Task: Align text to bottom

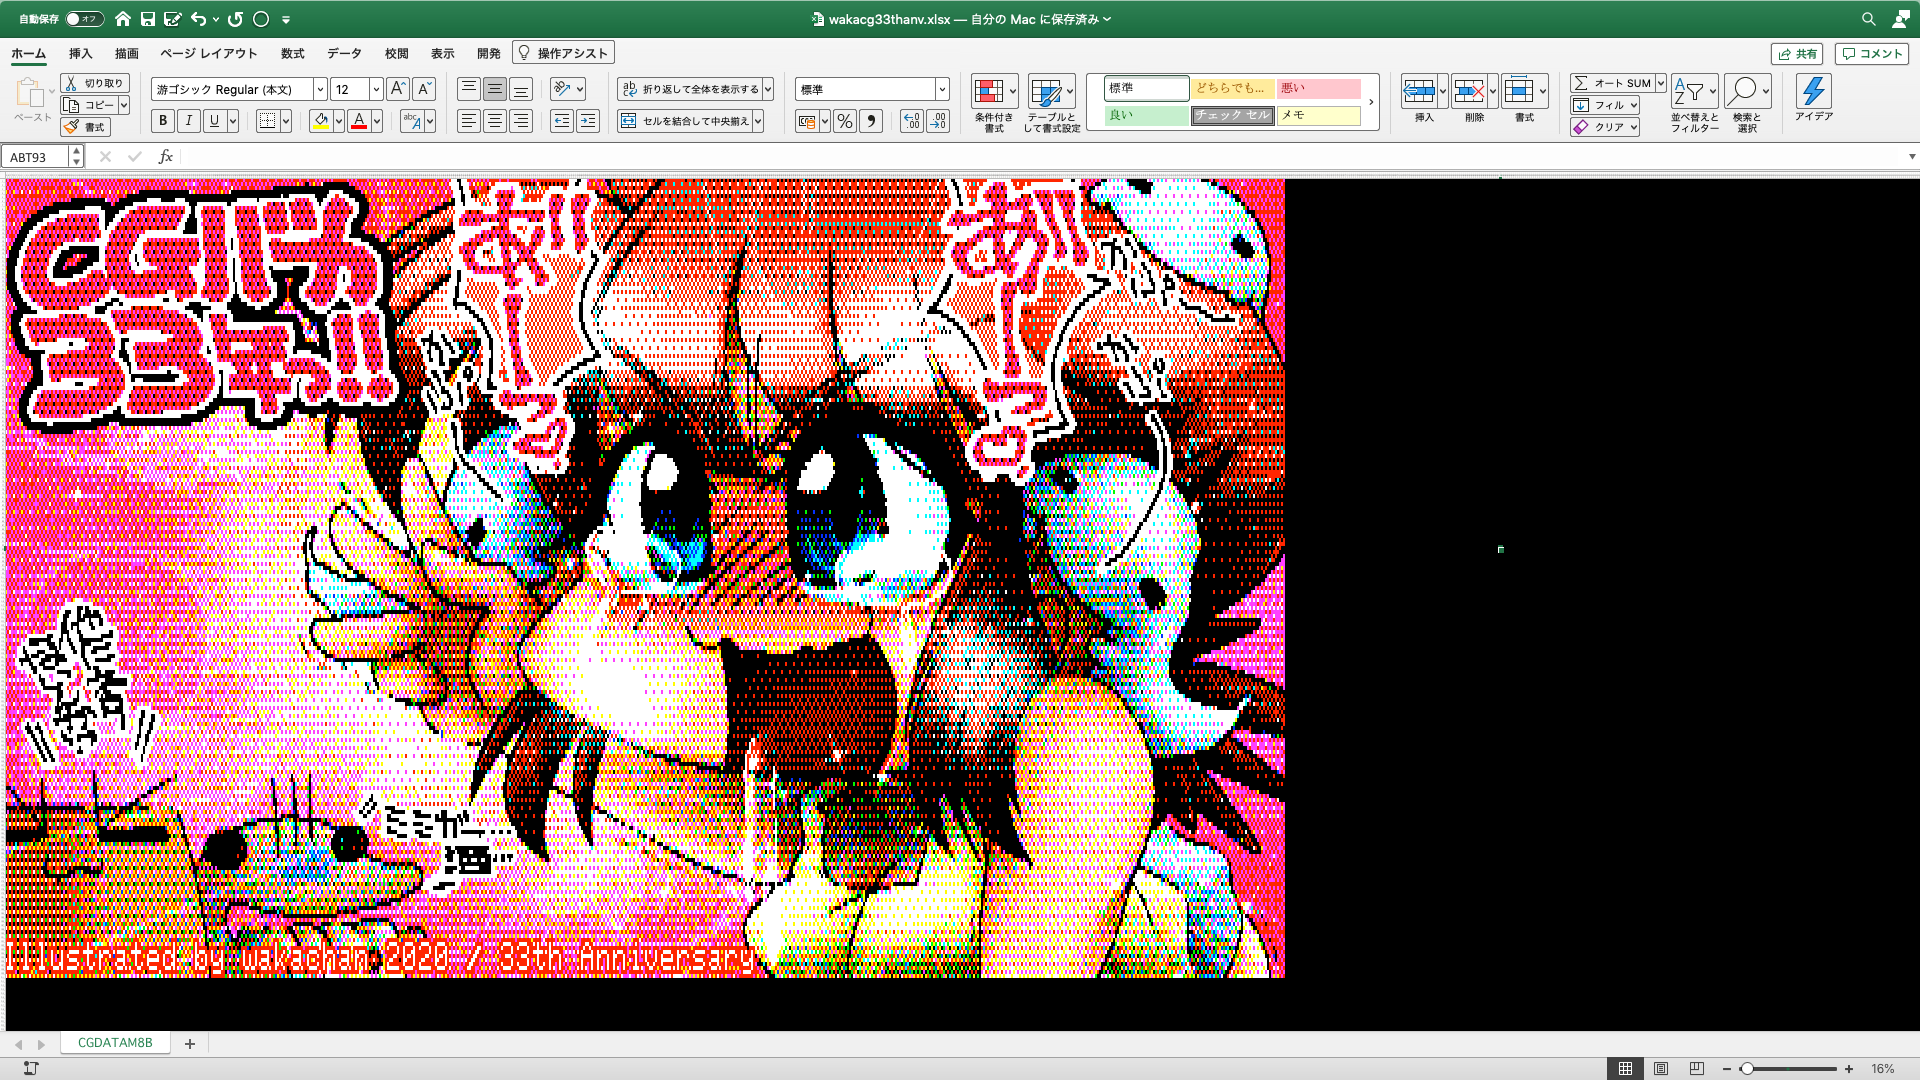Action: 520,89
